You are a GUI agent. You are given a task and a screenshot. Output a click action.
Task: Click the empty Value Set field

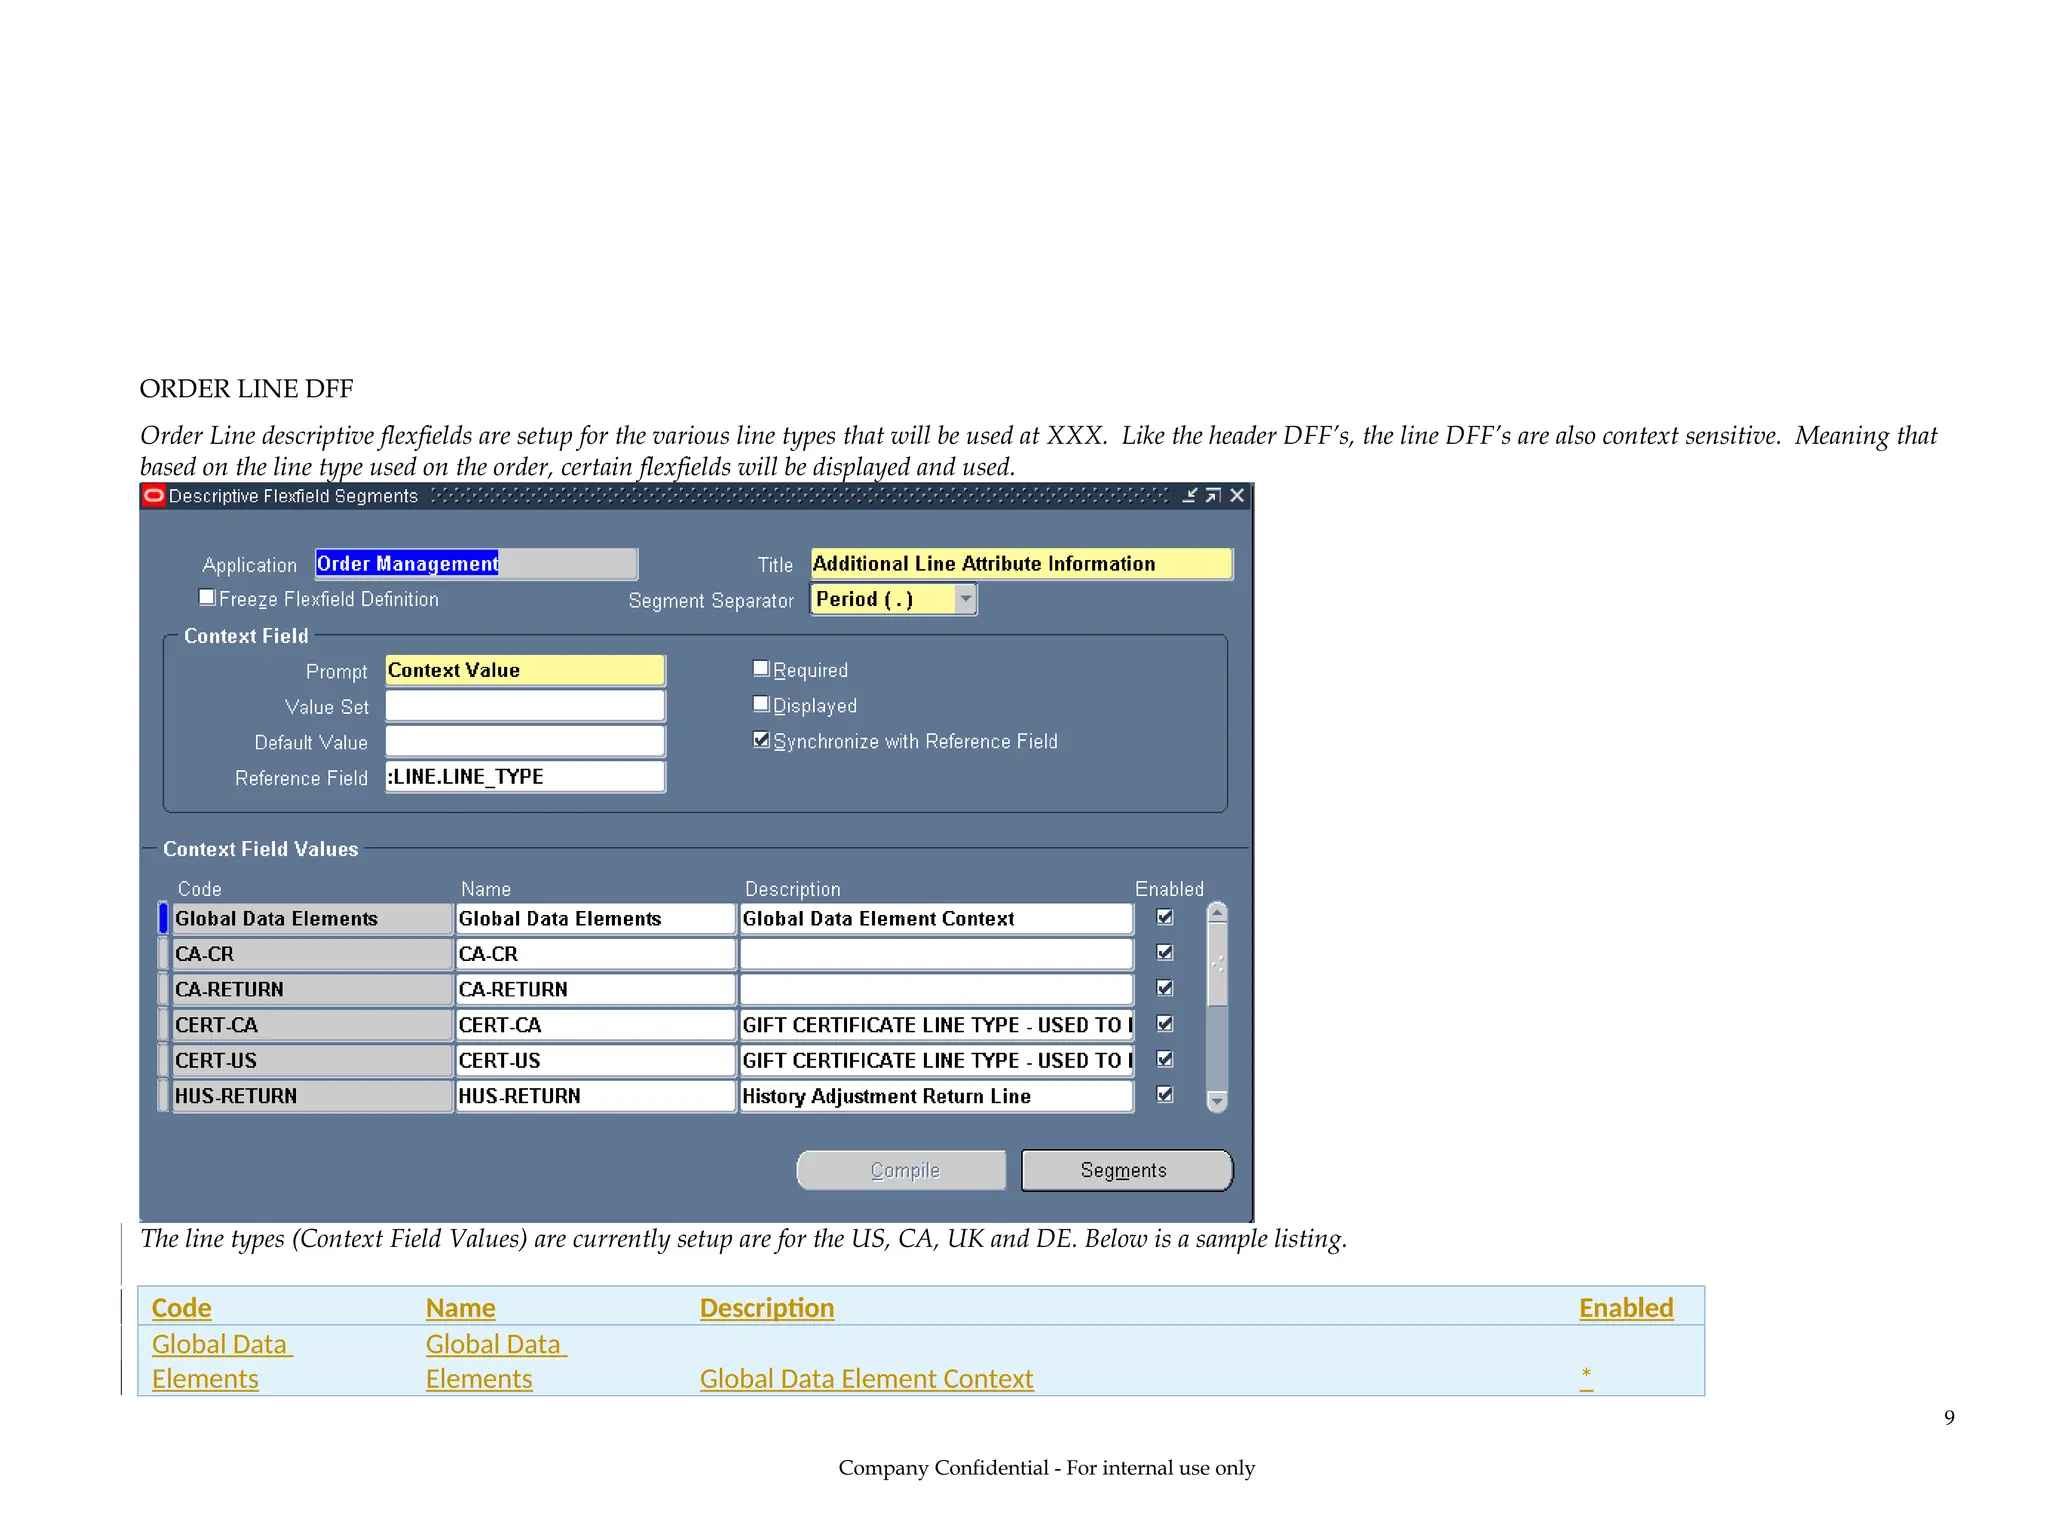(525, 706)
